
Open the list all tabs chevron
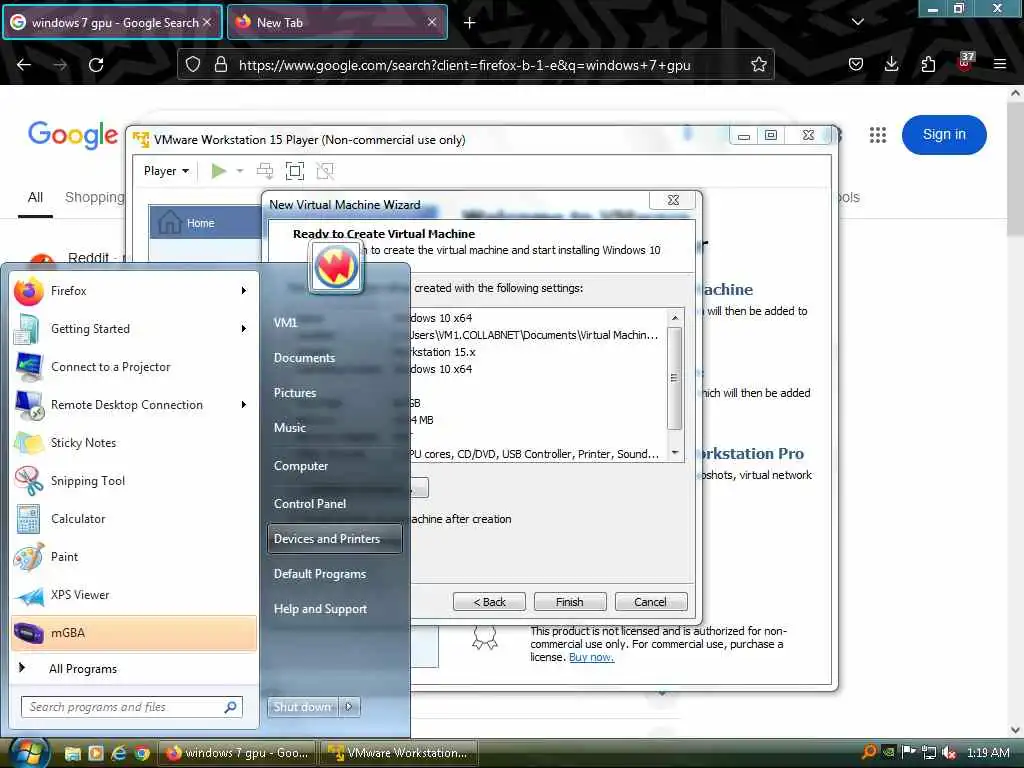[x=857, y=22]
